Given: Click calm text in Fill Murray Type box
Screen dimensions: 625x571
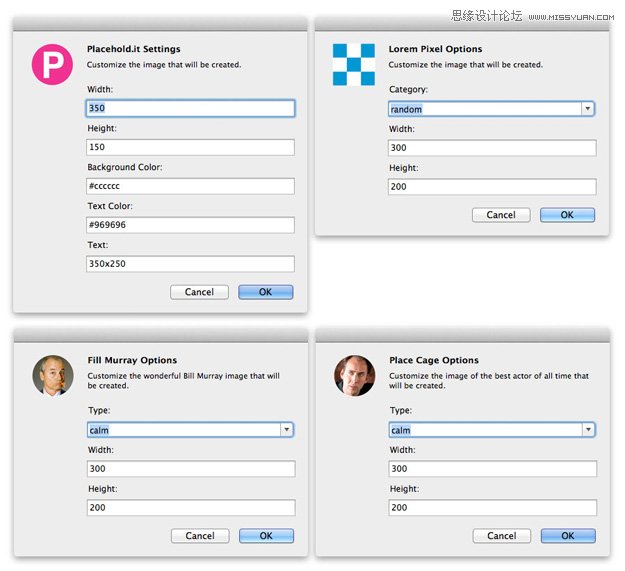Looking at the screenshot, I should click(99, 430).
